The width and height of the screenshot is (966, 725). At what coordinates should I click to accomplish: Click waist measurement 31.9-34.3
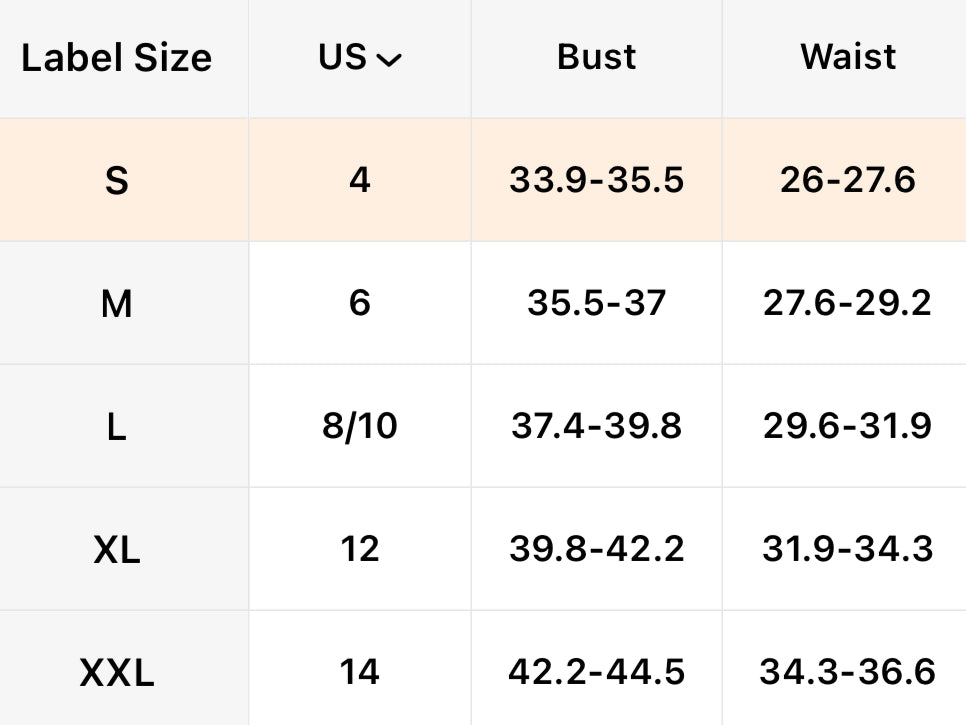coord(847,550)
